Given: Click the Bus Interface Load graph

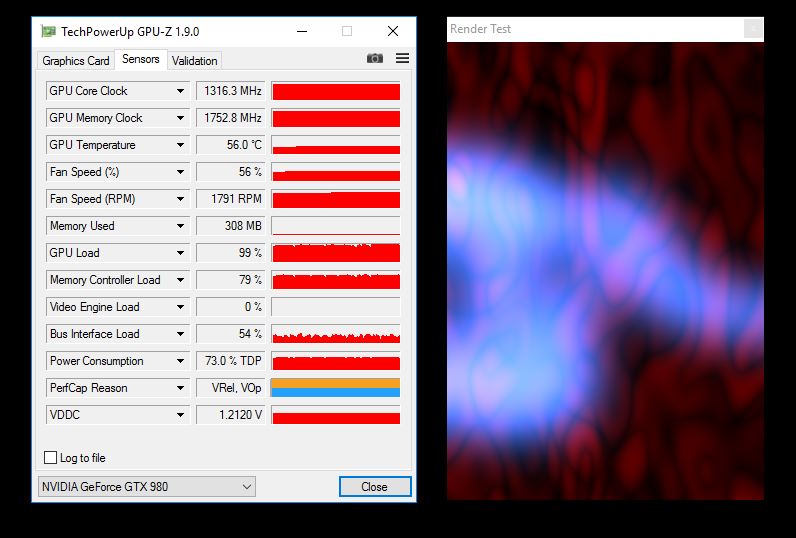Looking at the screenshot, I should click(x=335, y=334).
